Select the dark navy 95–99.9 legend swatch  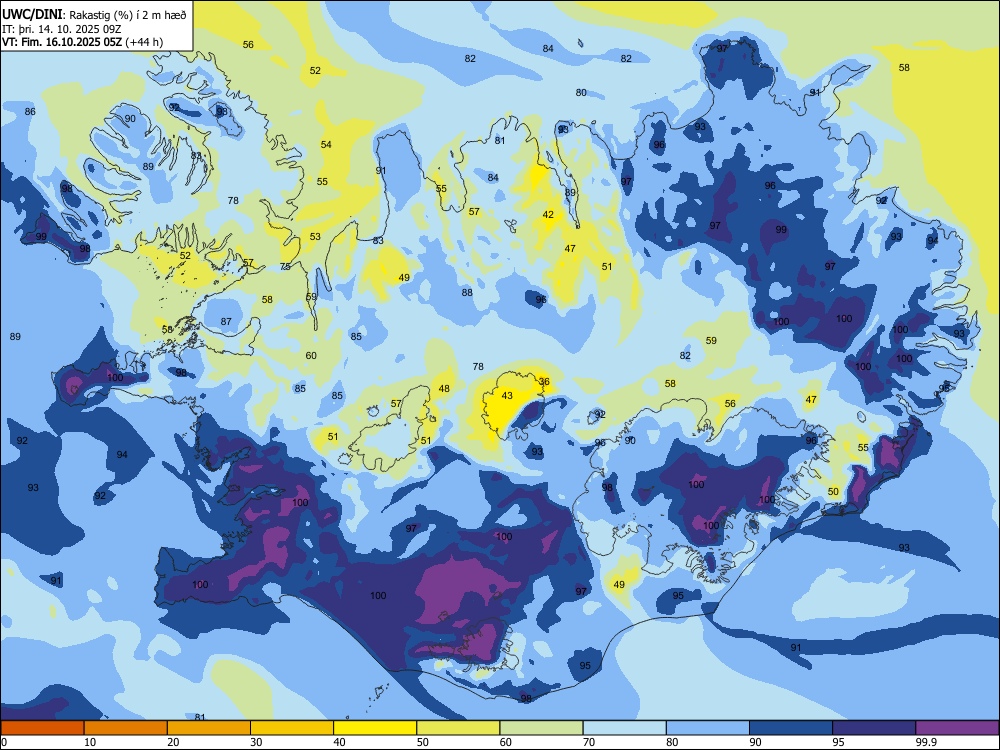(x=874, y=728)
